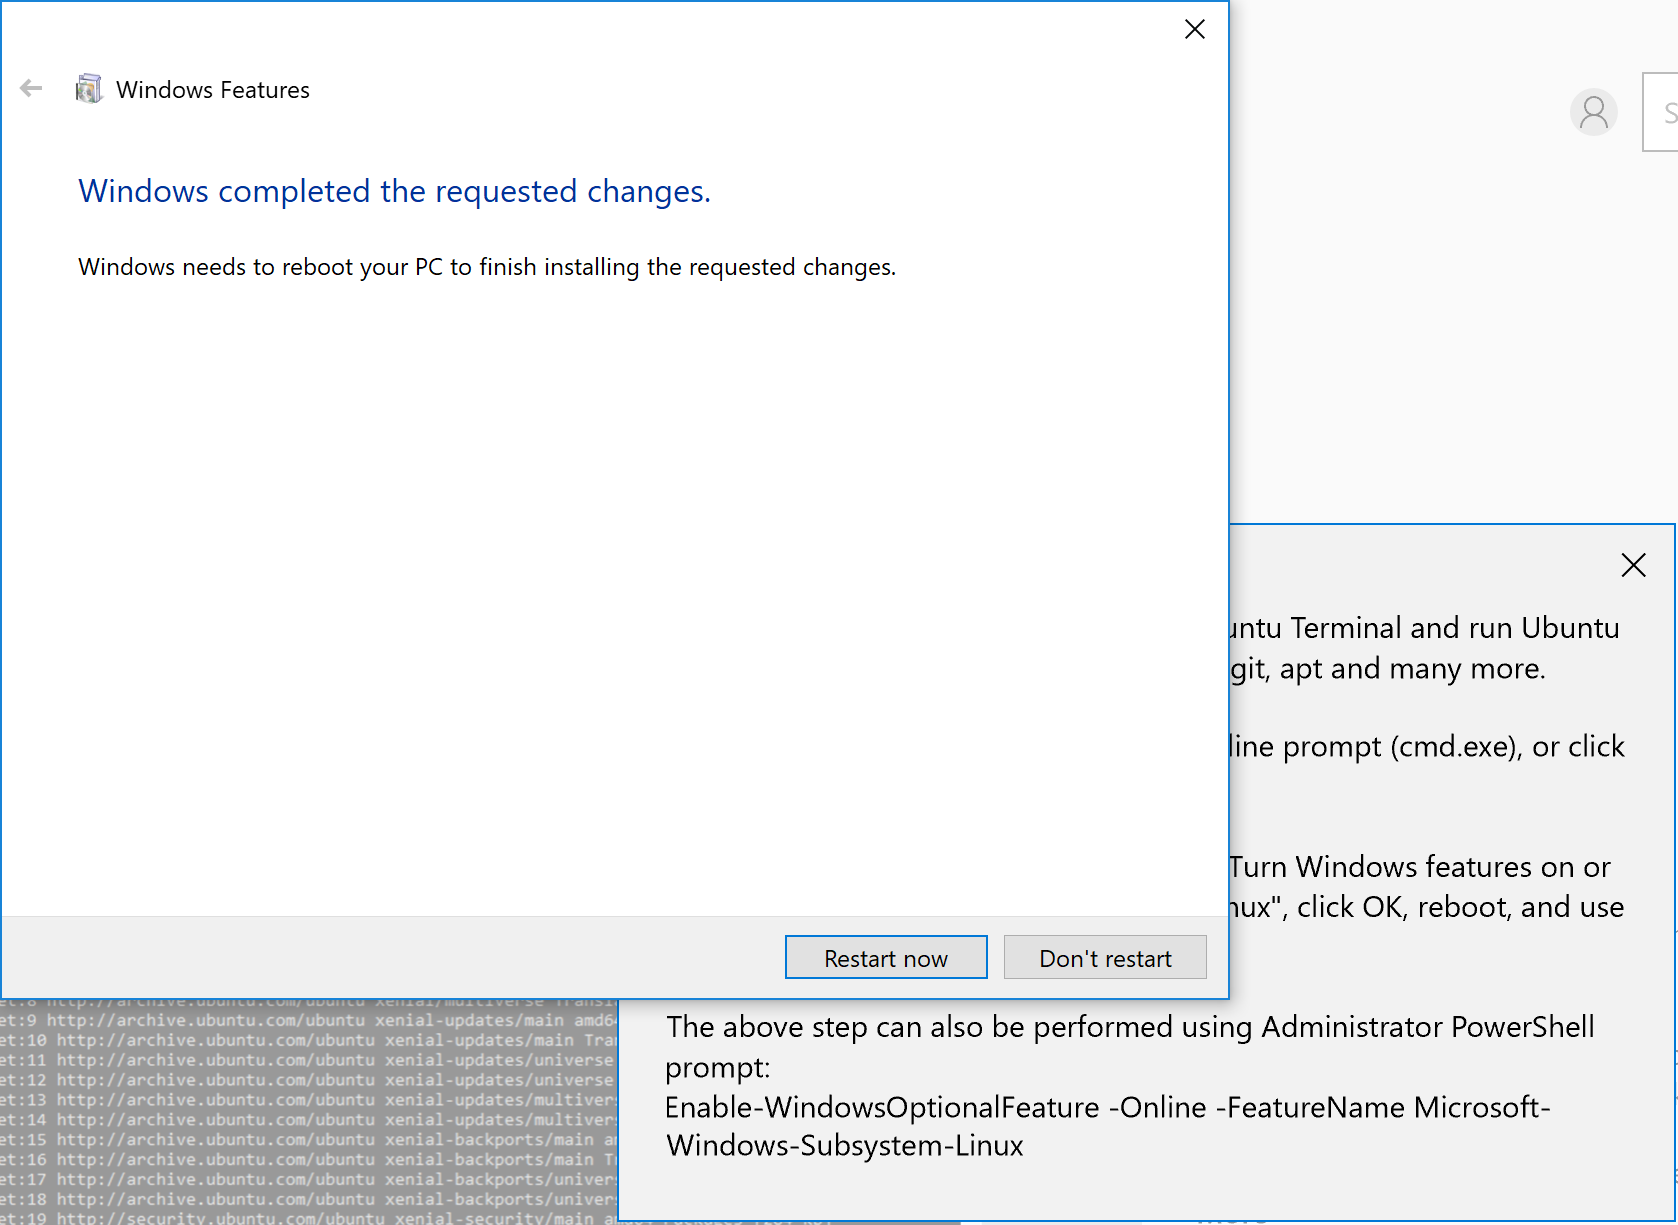Click the partly visible search box beside avatar
The width and height of the screenshot is (1678, 1225).
pos(1661,112)
